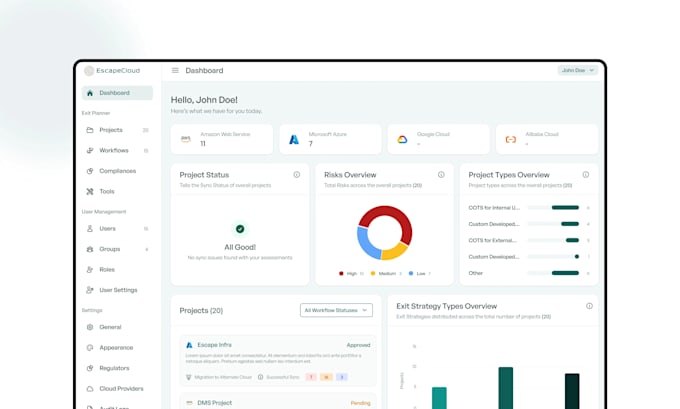The image size is (680, 409).
Task: Click the Compliances sidebar icon
Action: tap(90, 171)
